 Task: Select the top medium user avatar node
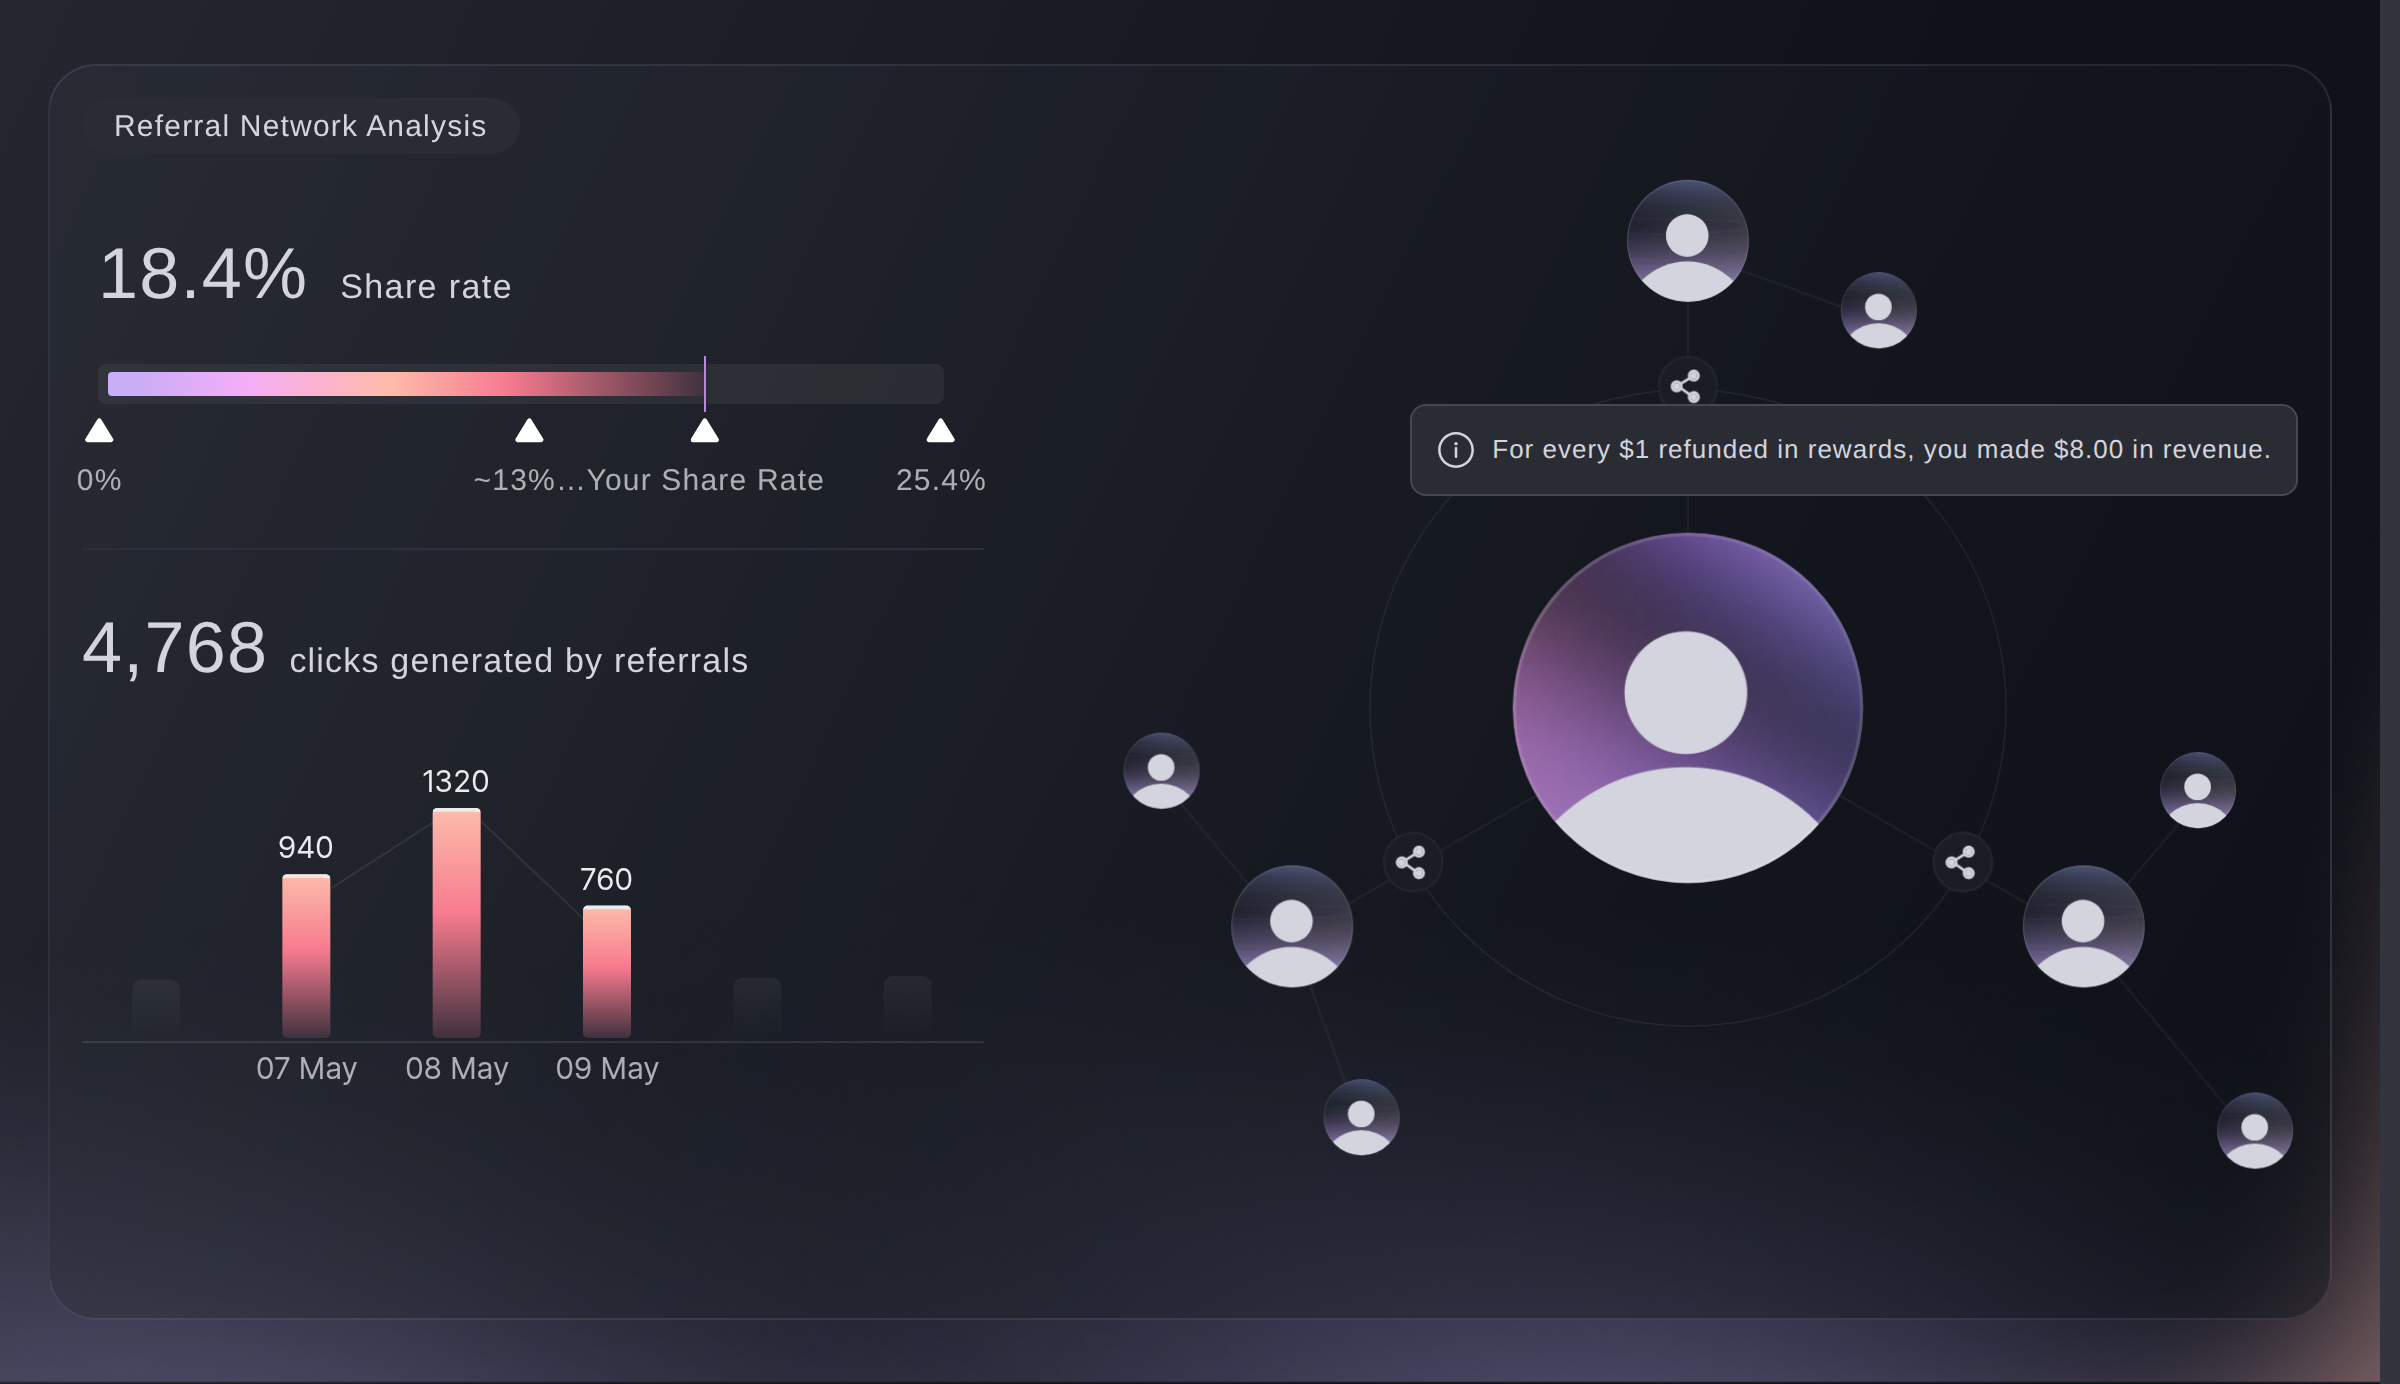click(x=1687, y=241)
